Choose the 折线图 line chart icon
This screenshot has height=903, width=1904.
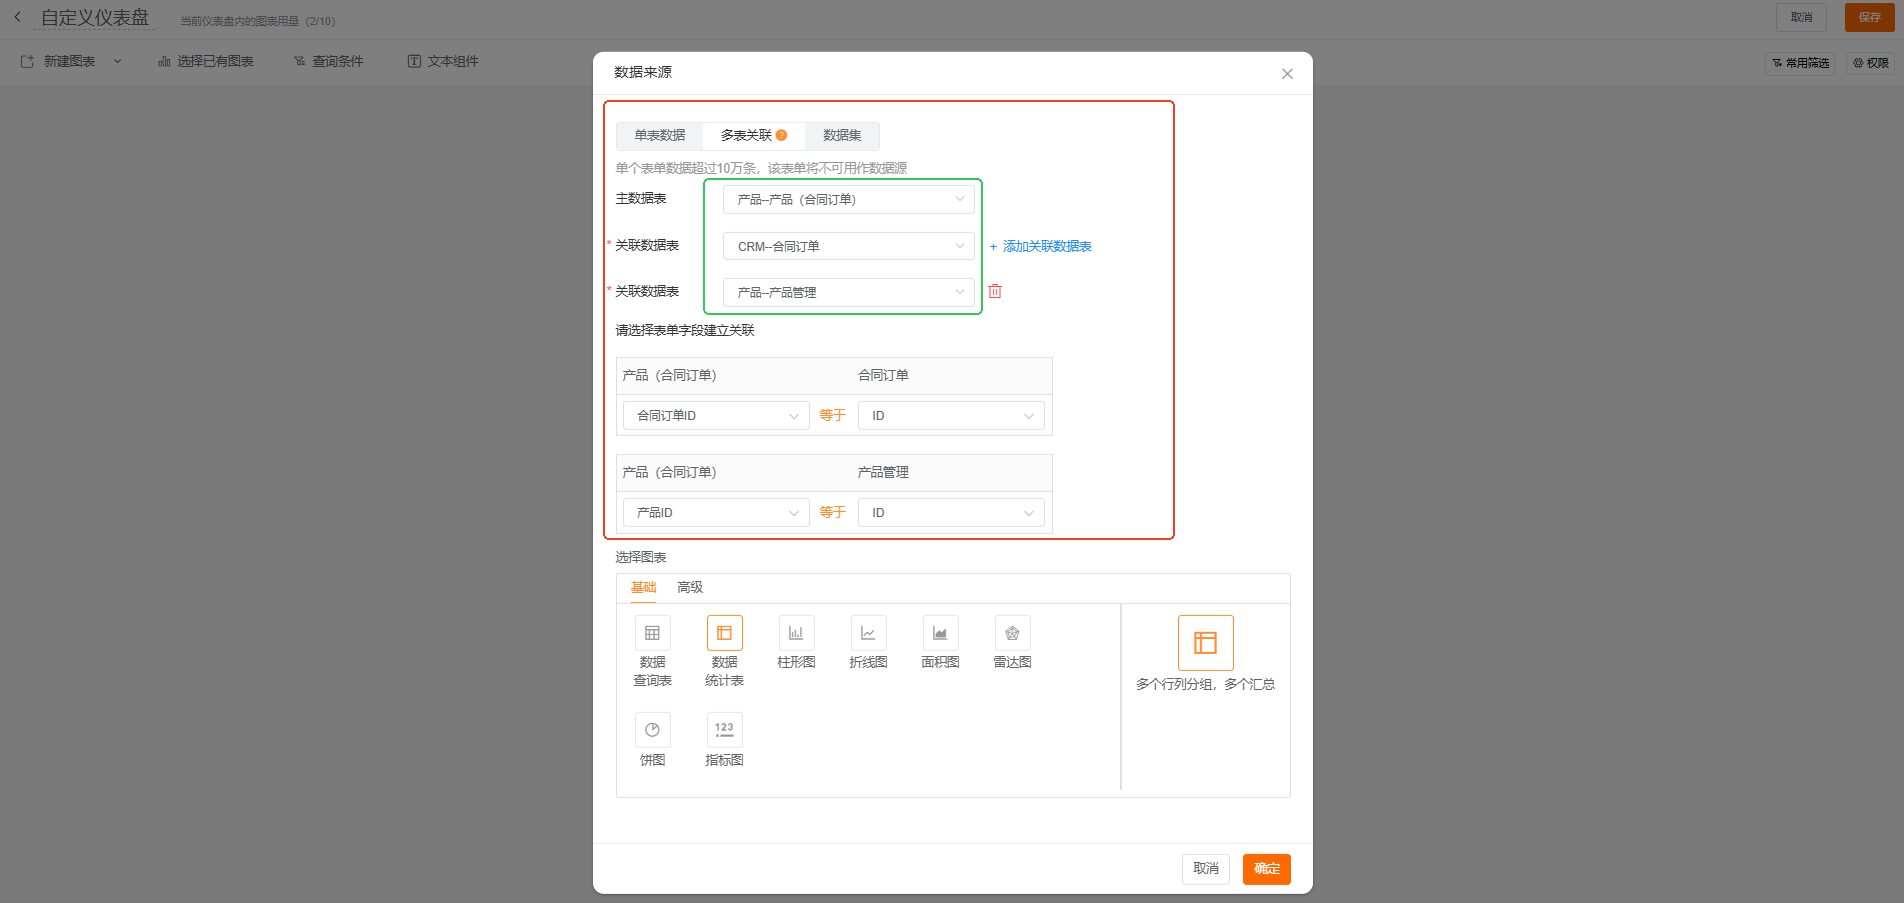(x=868, y=633)
